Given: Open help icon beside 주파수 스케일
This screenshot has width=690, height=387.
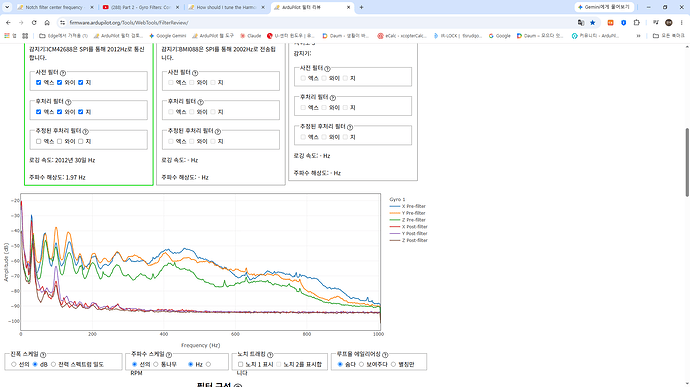Looking at the screenshot, I should 169,355.
